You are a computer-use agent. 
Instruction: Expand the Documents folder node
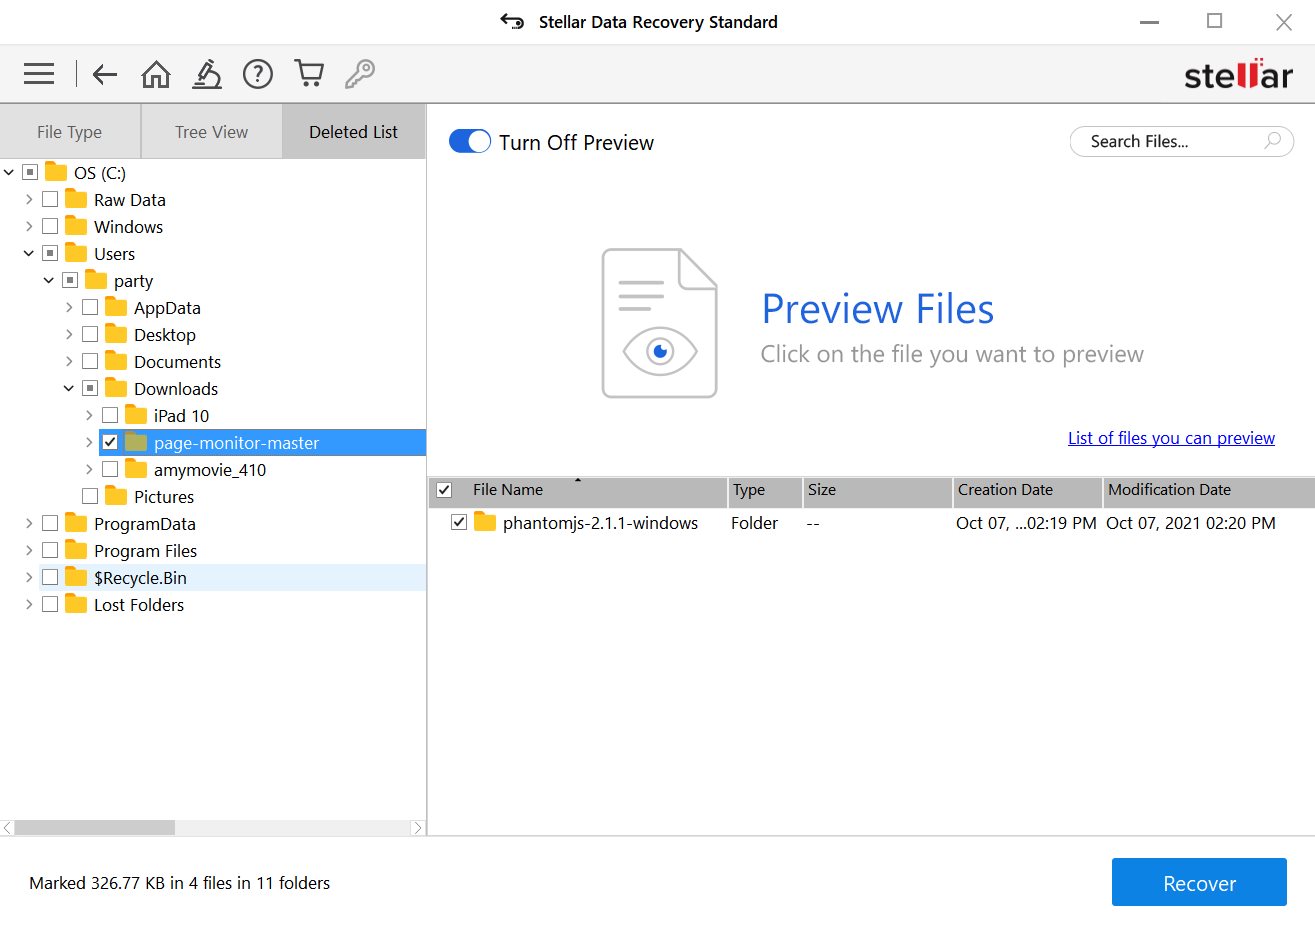click(x=69, y=361)
